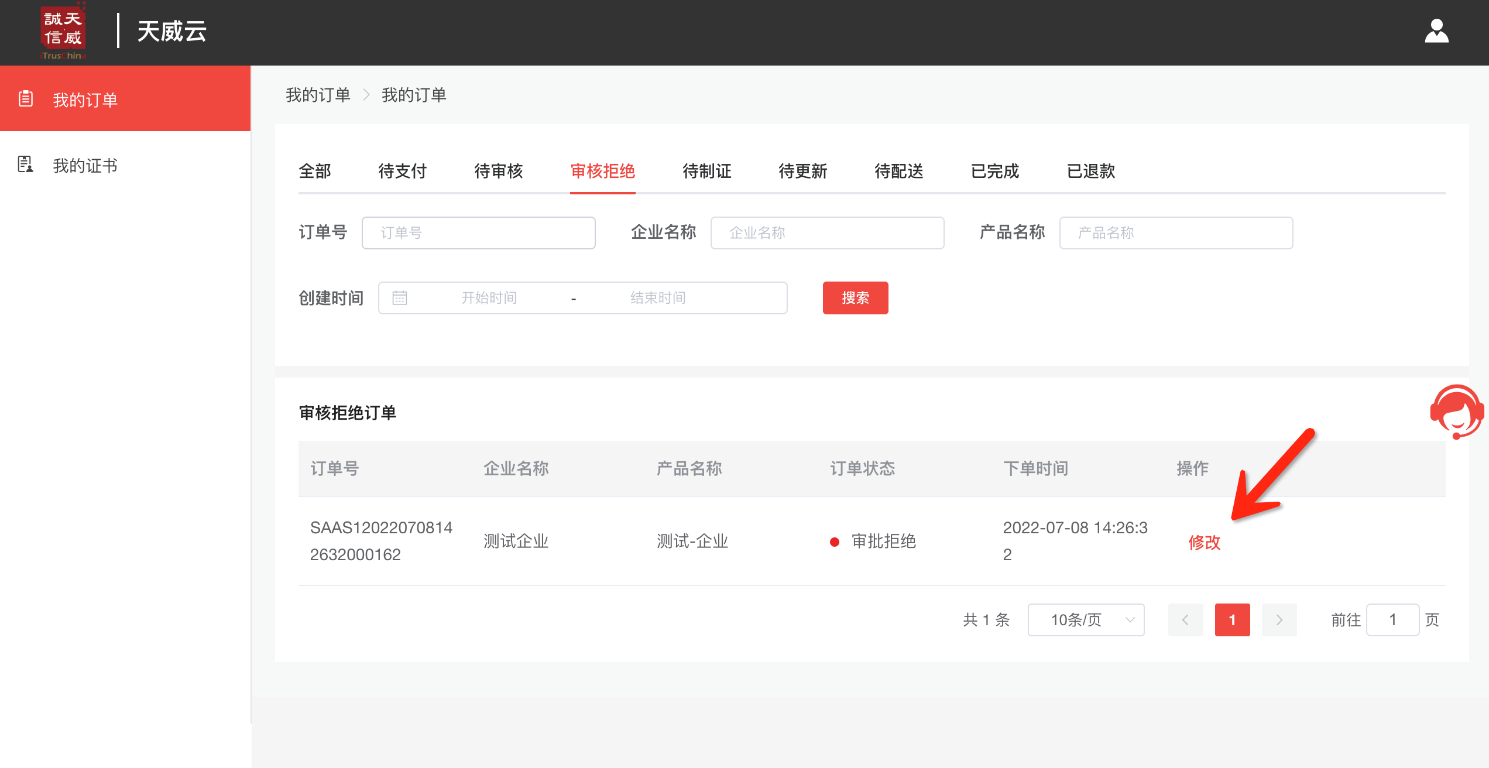Click the My Certificates icon in sidebar
1489x768 pixels.
(26, 165)
